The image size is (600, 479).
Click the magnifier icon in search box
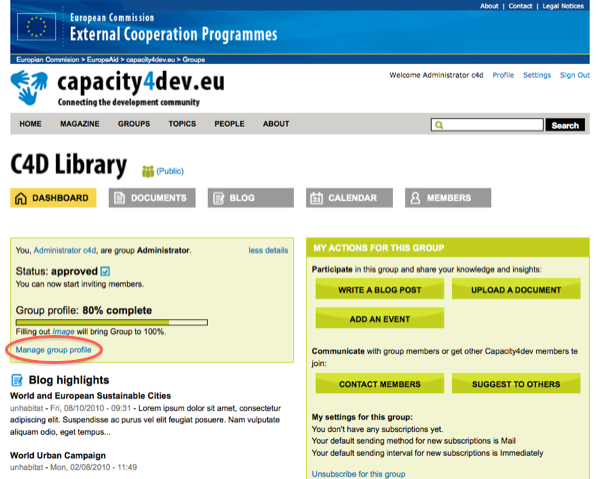pyautogui.click(x=438, y=125)
